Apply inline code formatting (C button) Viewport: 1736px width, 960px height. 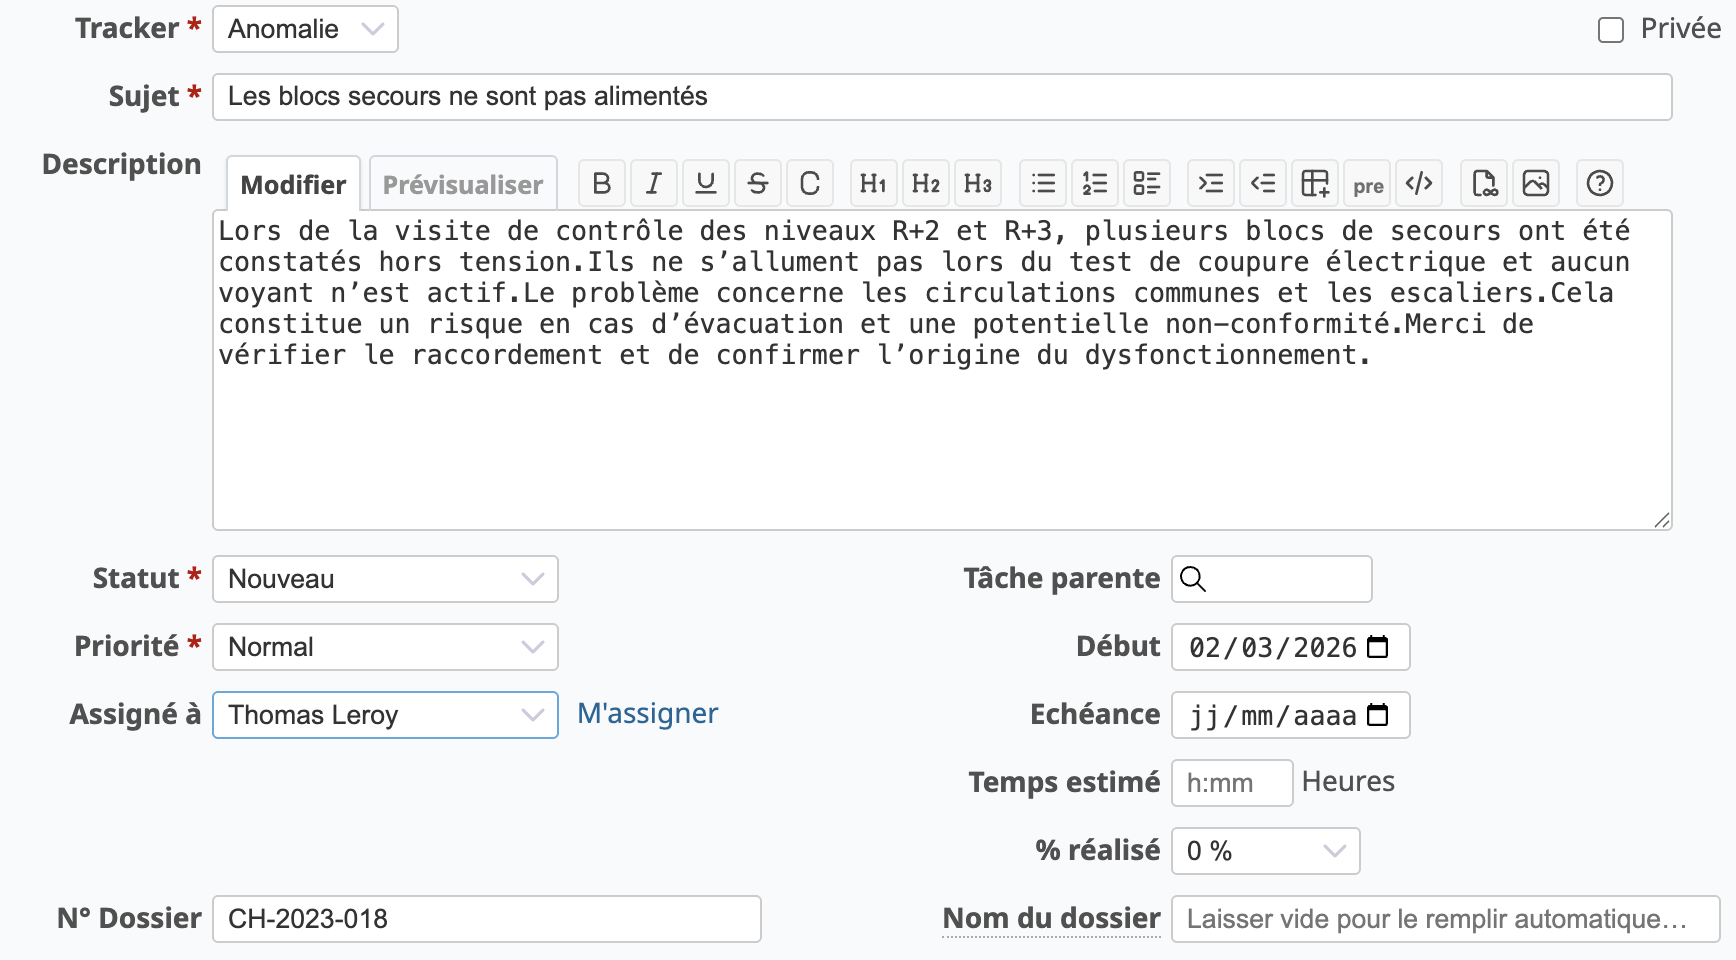coord(810,184)
